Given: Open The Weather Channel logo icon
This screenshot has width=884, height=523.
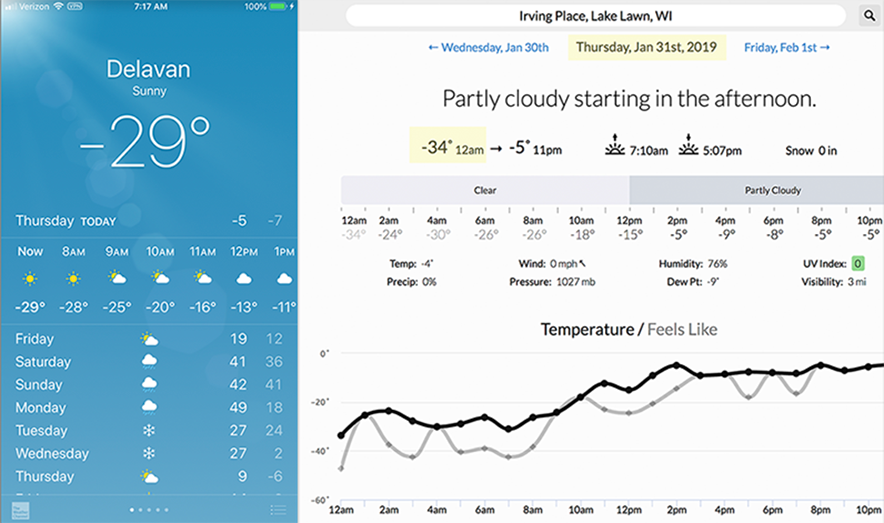Looking at the screenshot, I should [20, 509].
